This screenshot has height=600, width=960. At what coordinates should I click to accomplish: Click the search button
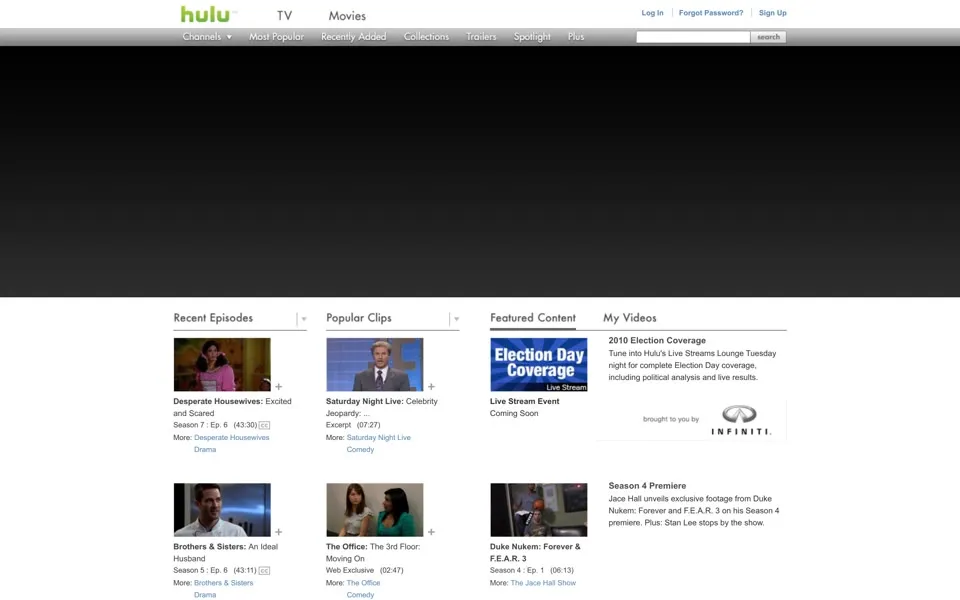(768, 37)
